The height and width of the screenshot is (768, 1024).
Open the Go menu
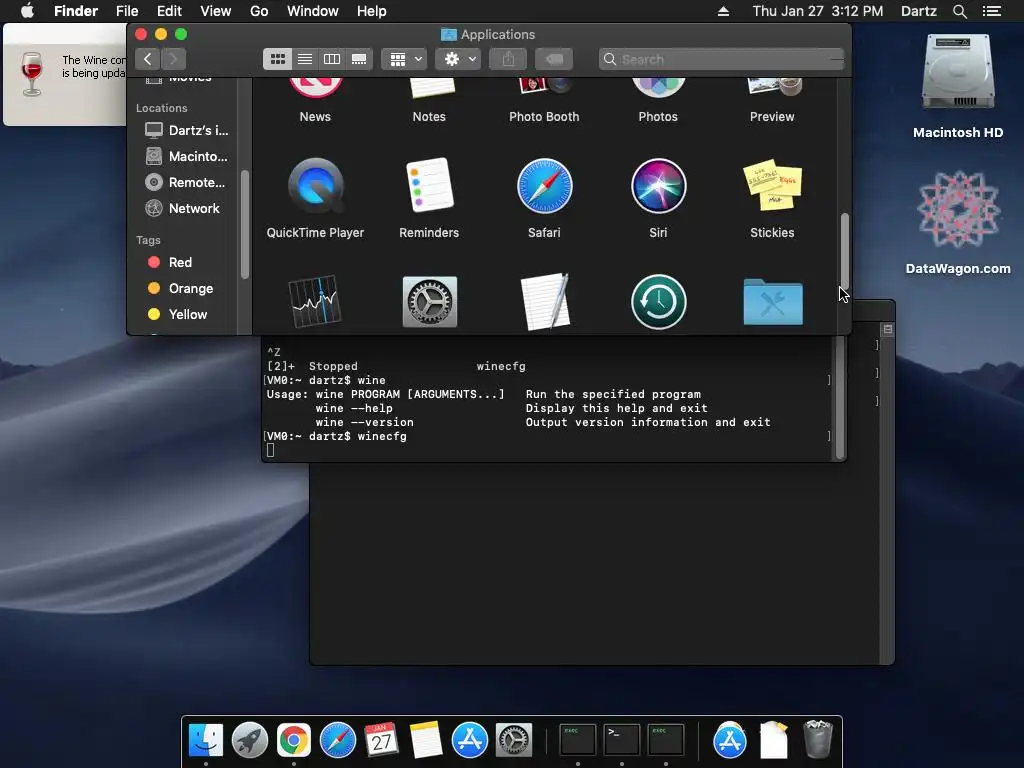pos(259,11)
